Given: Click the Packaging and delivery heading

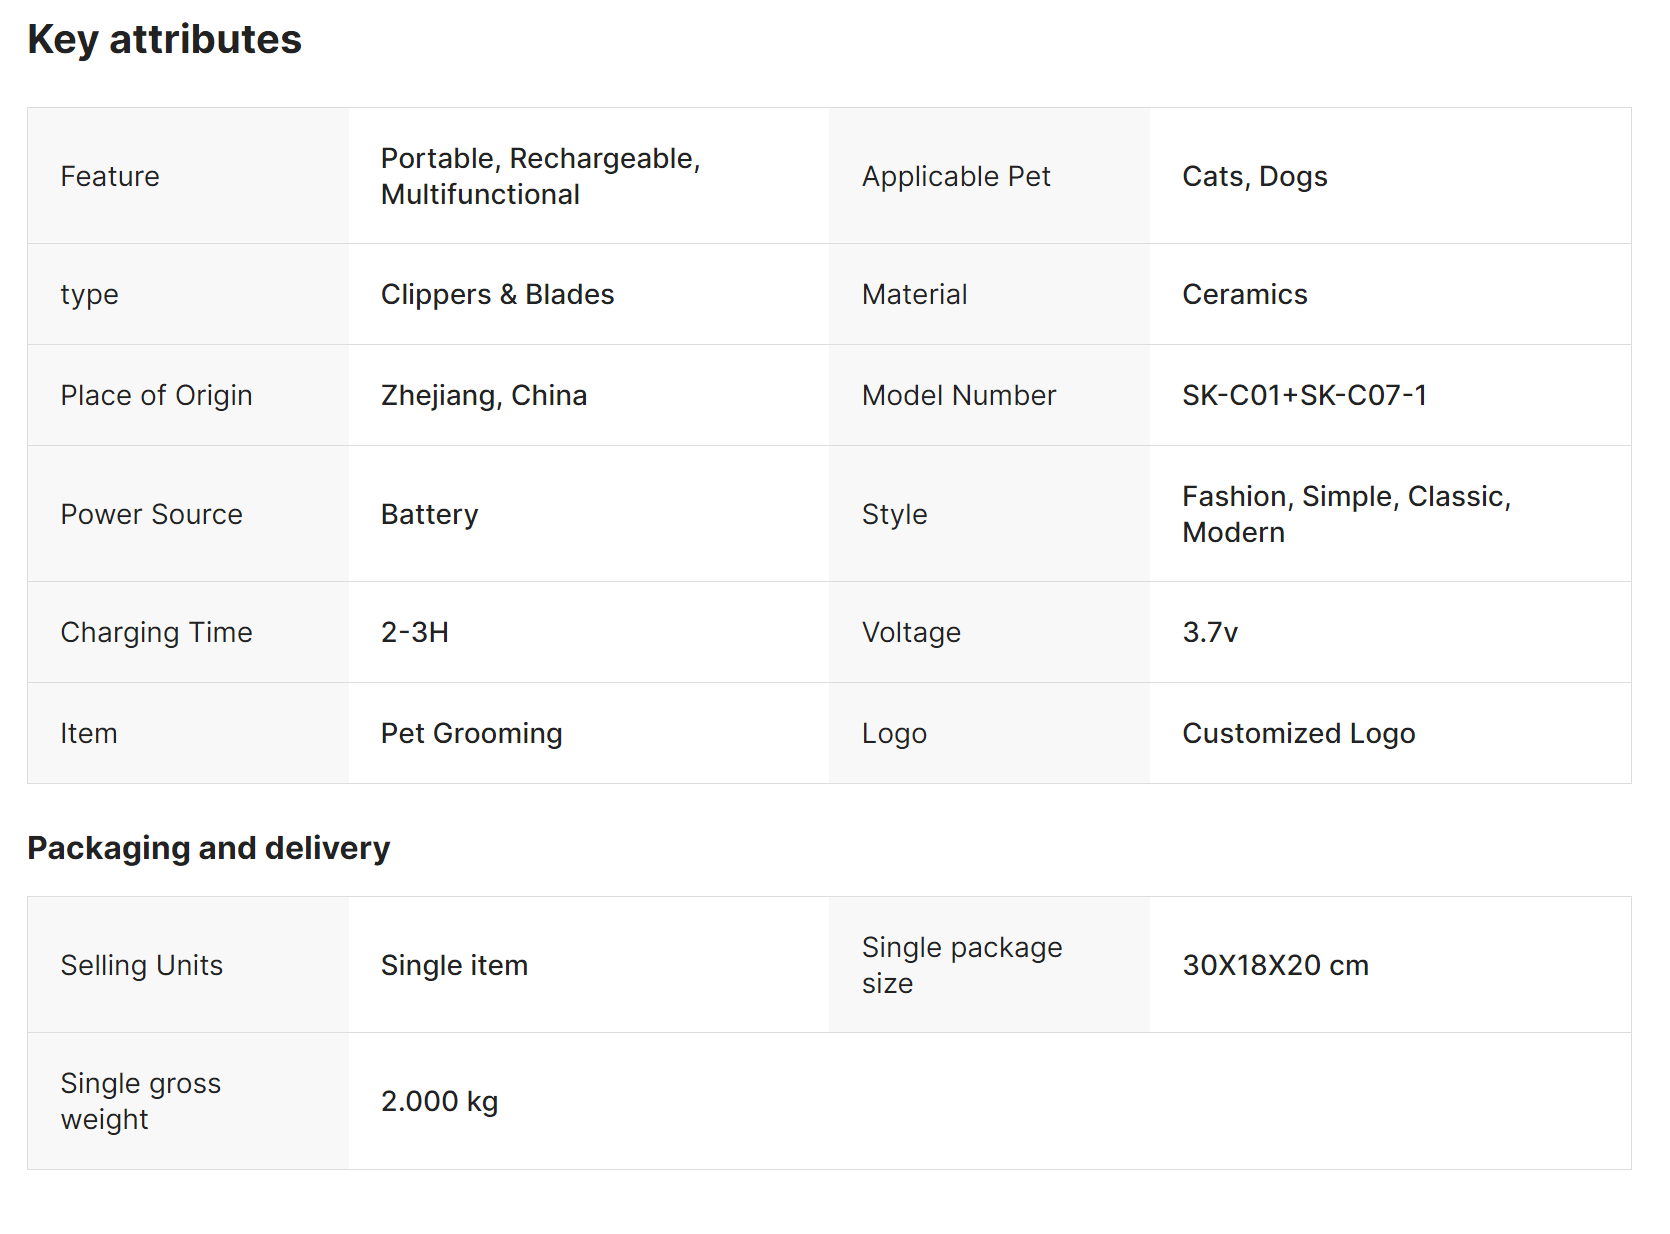Looking at the screenshot, I should 208,848.
